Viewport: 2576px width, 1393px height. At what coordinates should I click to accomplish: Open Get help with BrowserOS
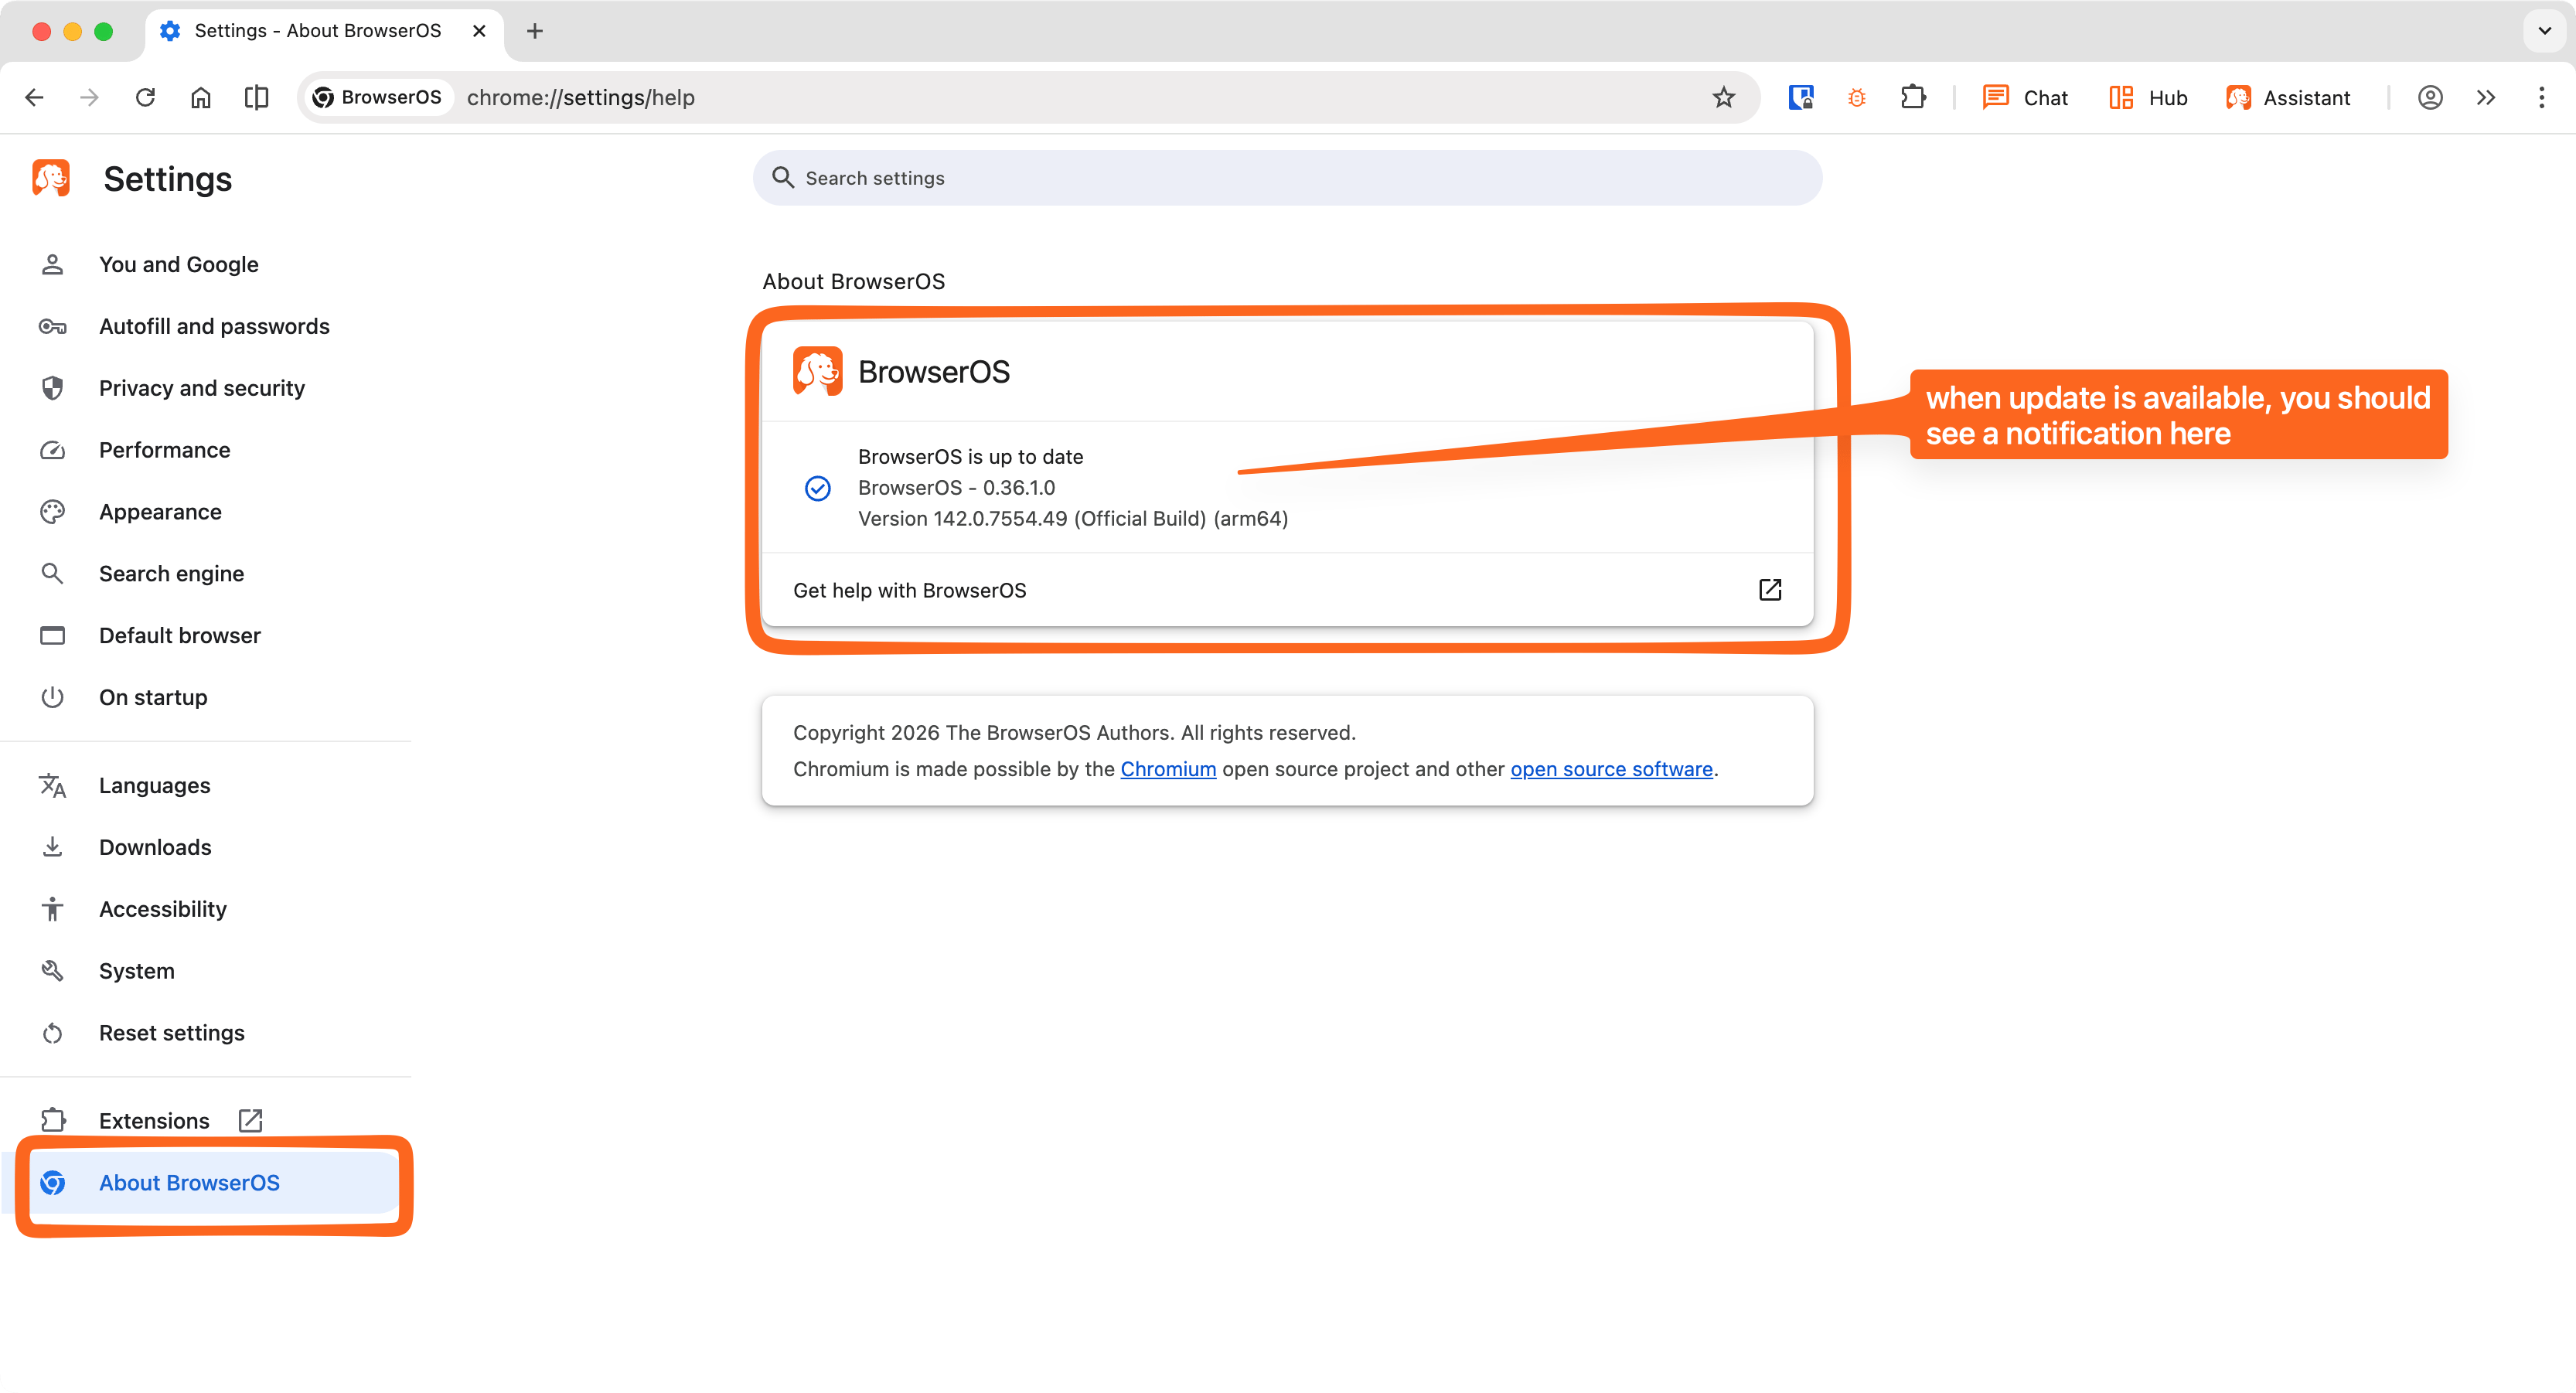click(x=1287, y=590)
